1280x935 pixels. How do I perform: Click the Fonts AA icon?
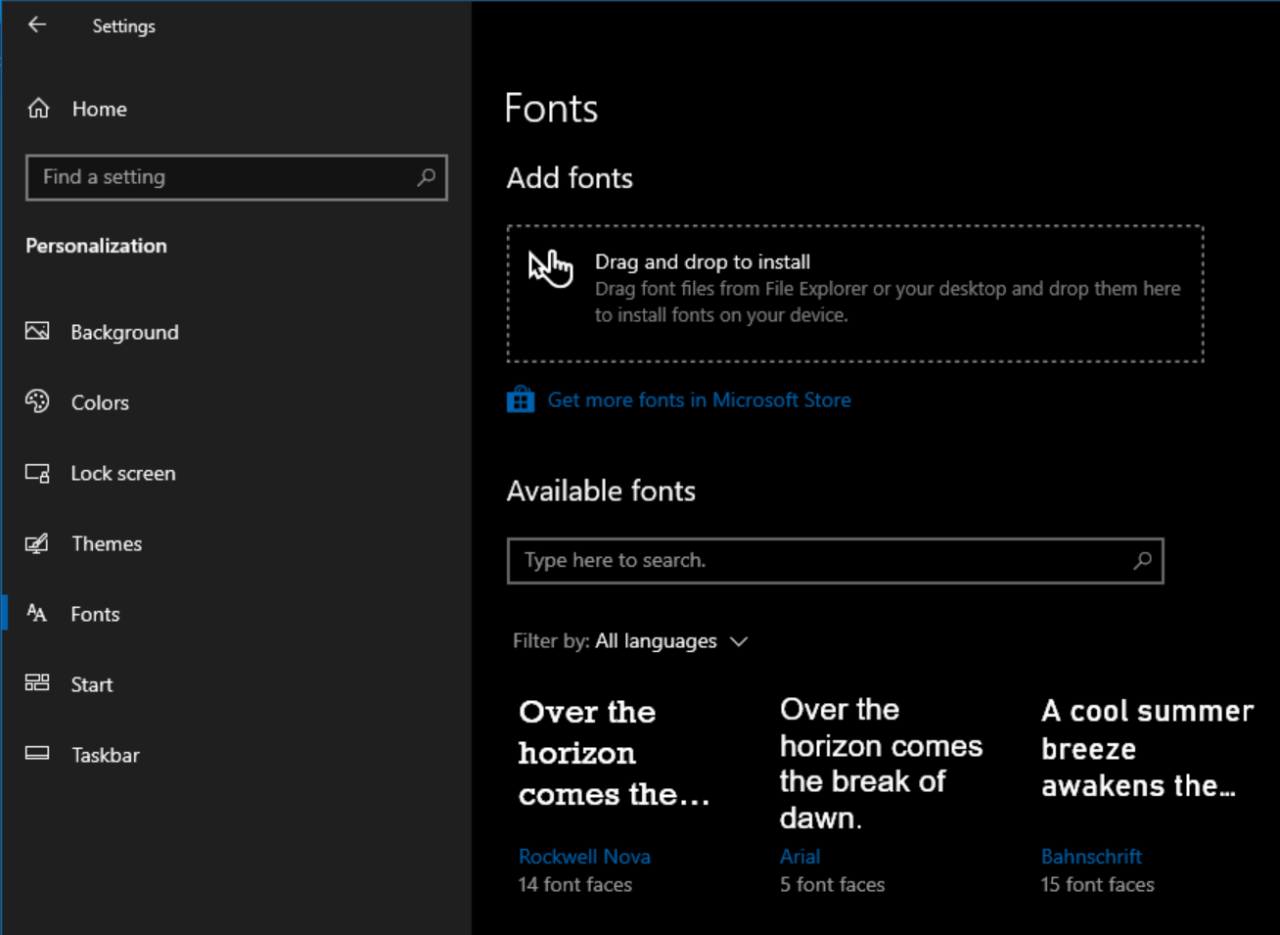[x=37, y=613]
